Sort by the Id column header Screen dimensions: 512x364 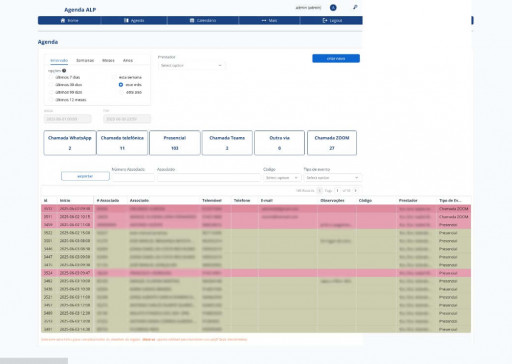click(x=46, y=201)
